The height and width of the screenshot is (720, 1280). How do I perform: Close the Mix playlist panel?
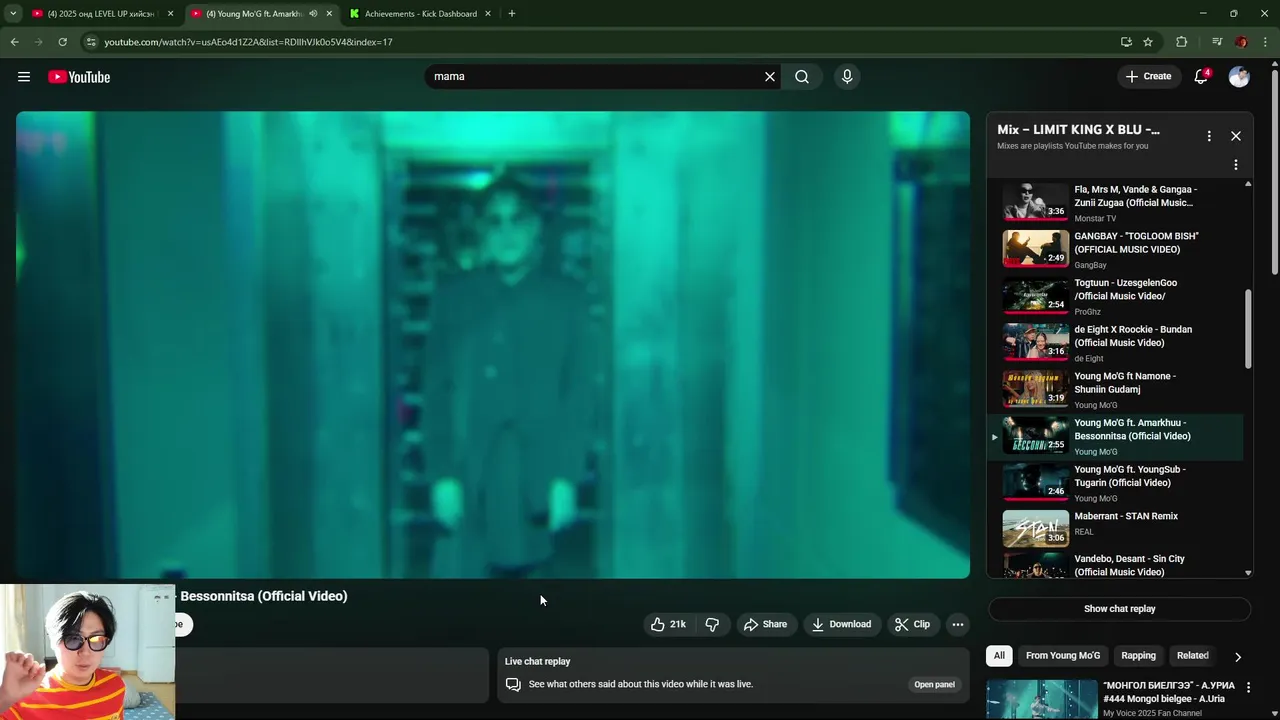pos(1236,136)
